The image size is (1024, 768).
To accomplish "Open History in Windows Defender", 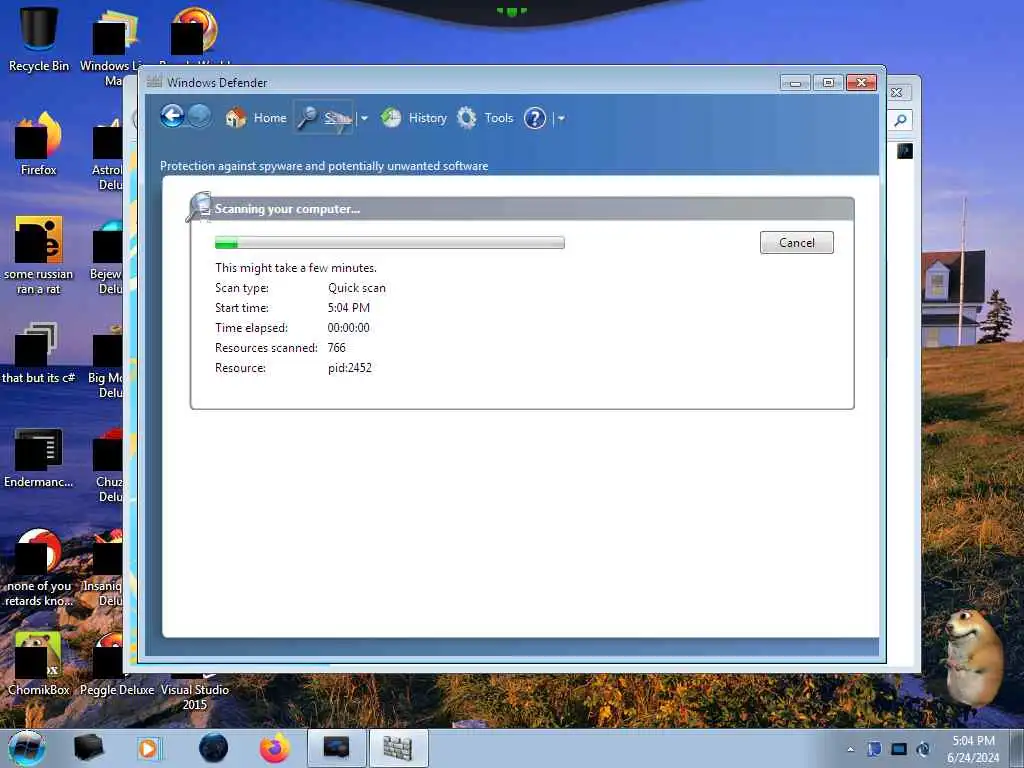I will (414, 118).
